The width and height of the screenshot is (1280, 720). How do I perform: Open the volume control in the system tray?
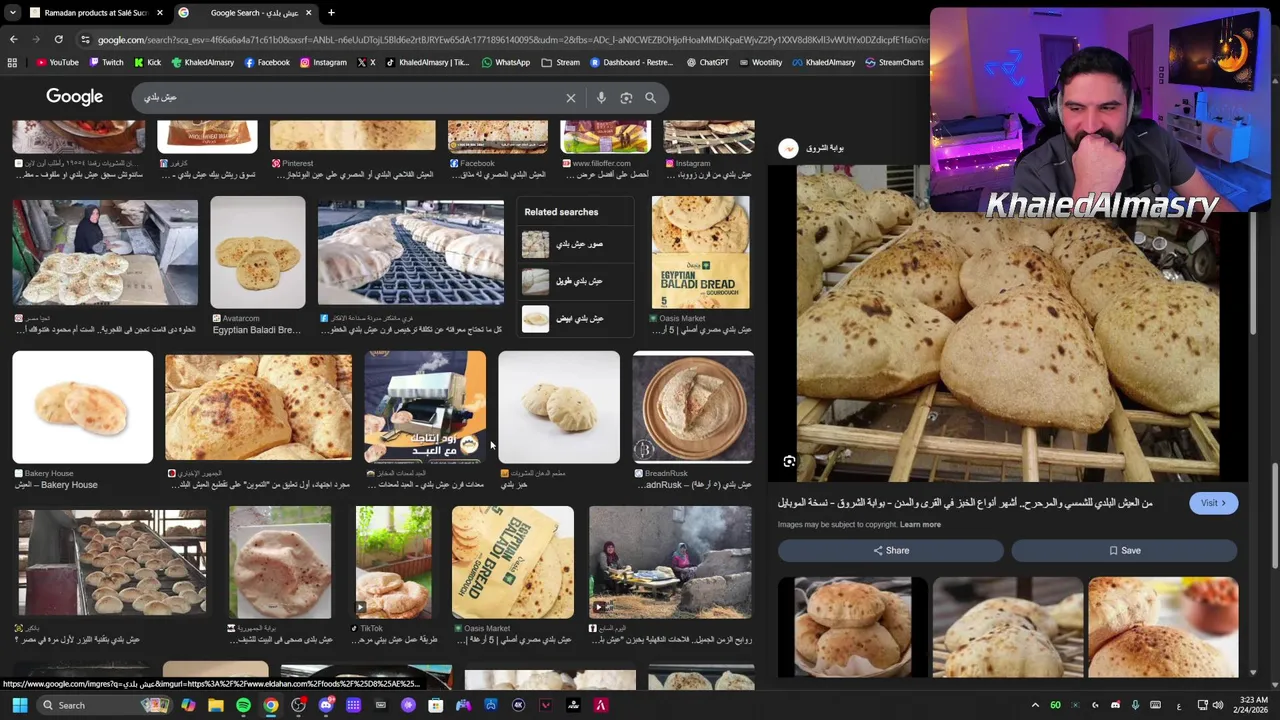click(1218, 705)
